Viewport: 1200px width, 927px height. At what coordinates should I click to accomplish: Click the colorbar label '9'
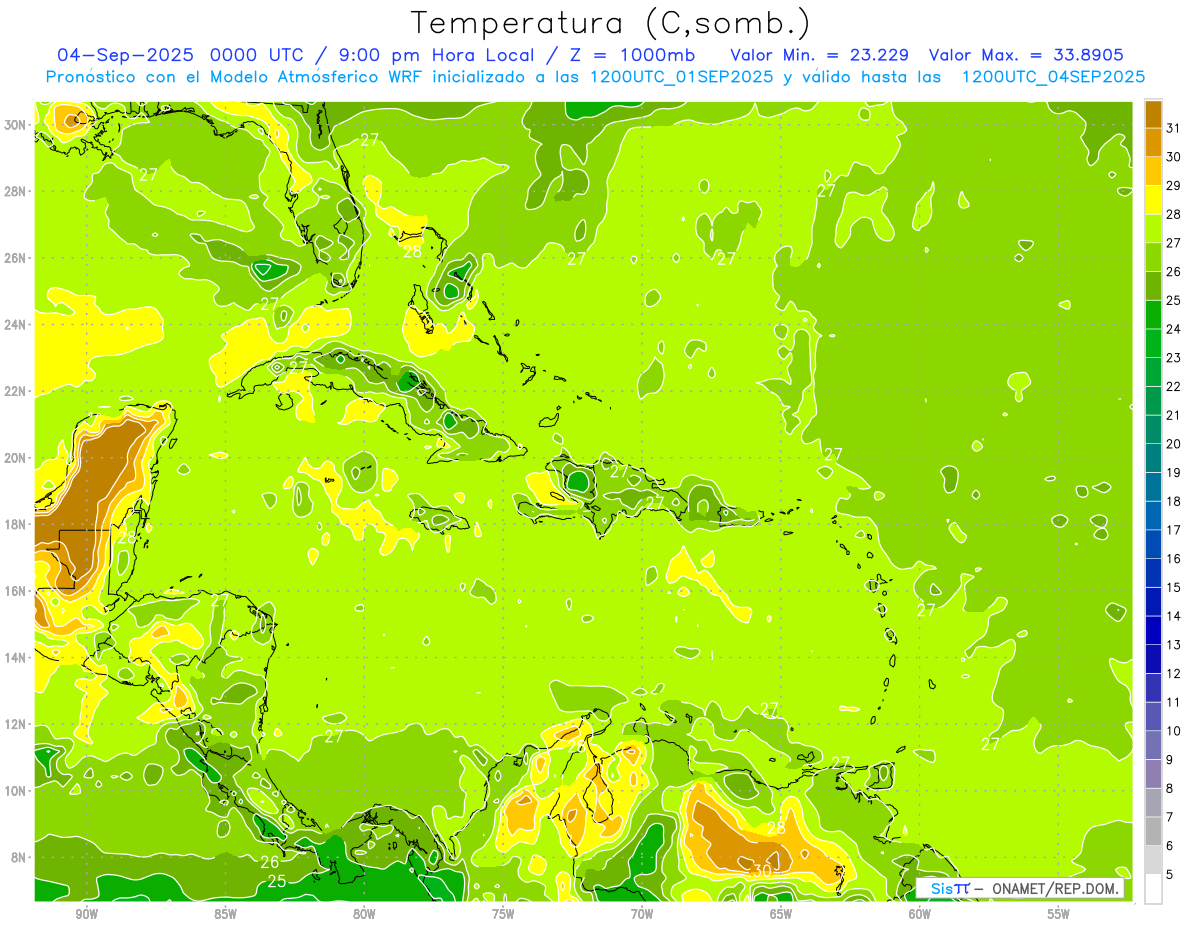(x=1170, y=760)
